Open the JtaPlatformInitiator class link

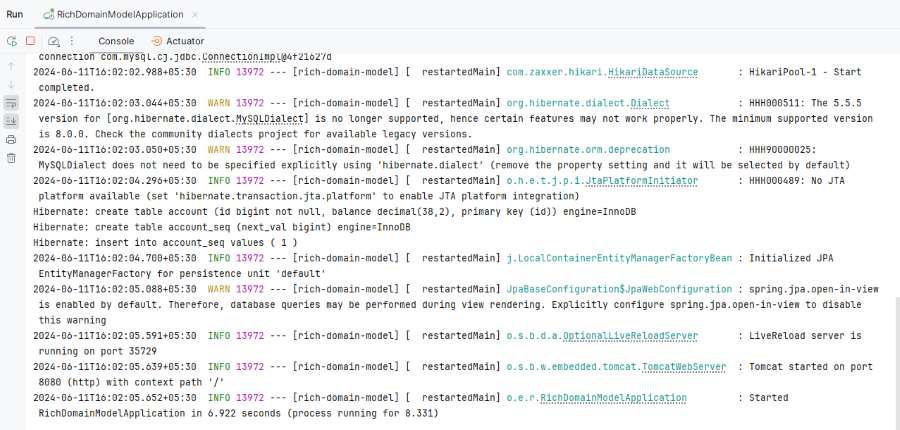[642, 181]
